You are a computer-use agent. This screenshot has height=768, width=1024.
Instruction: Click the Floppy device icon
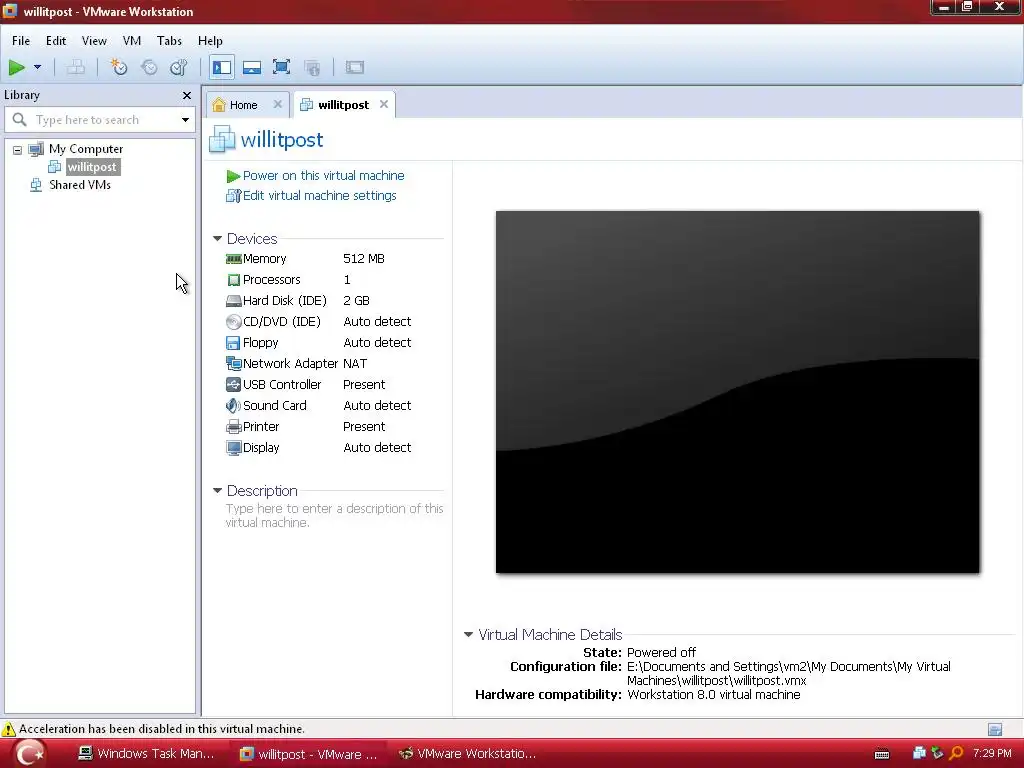[x=233, y=343]
